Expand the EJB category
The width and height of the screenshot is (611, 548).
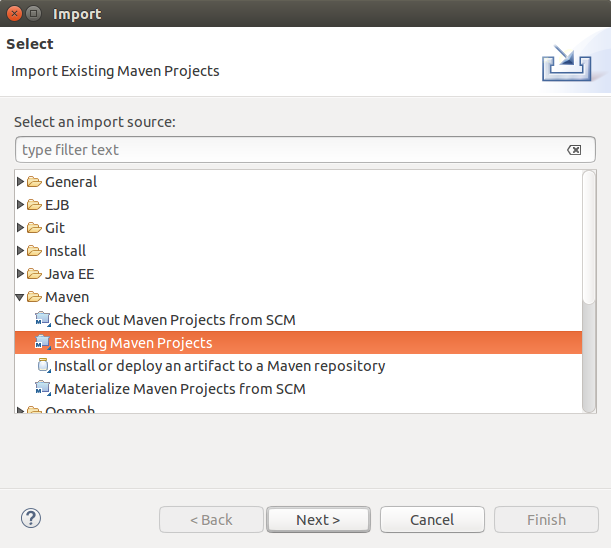20,205
